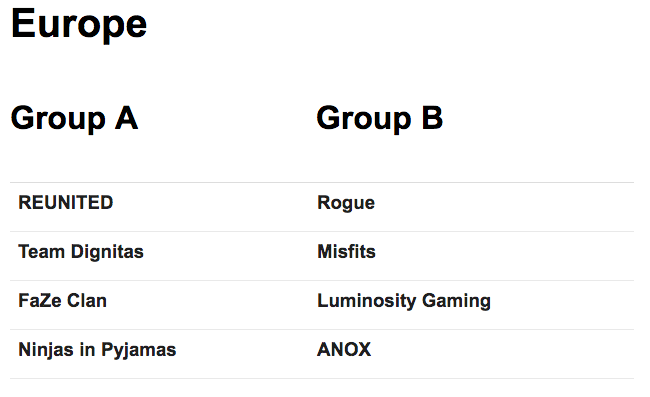The height and width of the screenshot is (397, 650).
Task: Choose FaZe Clan in Group A
Action: coord(62,301)
